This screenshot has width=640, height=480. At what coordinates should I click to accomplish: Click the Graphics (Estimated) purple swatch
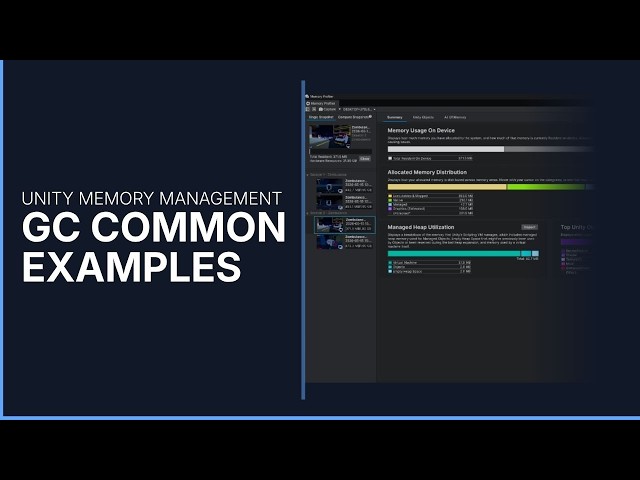click(x=390, y=209)
